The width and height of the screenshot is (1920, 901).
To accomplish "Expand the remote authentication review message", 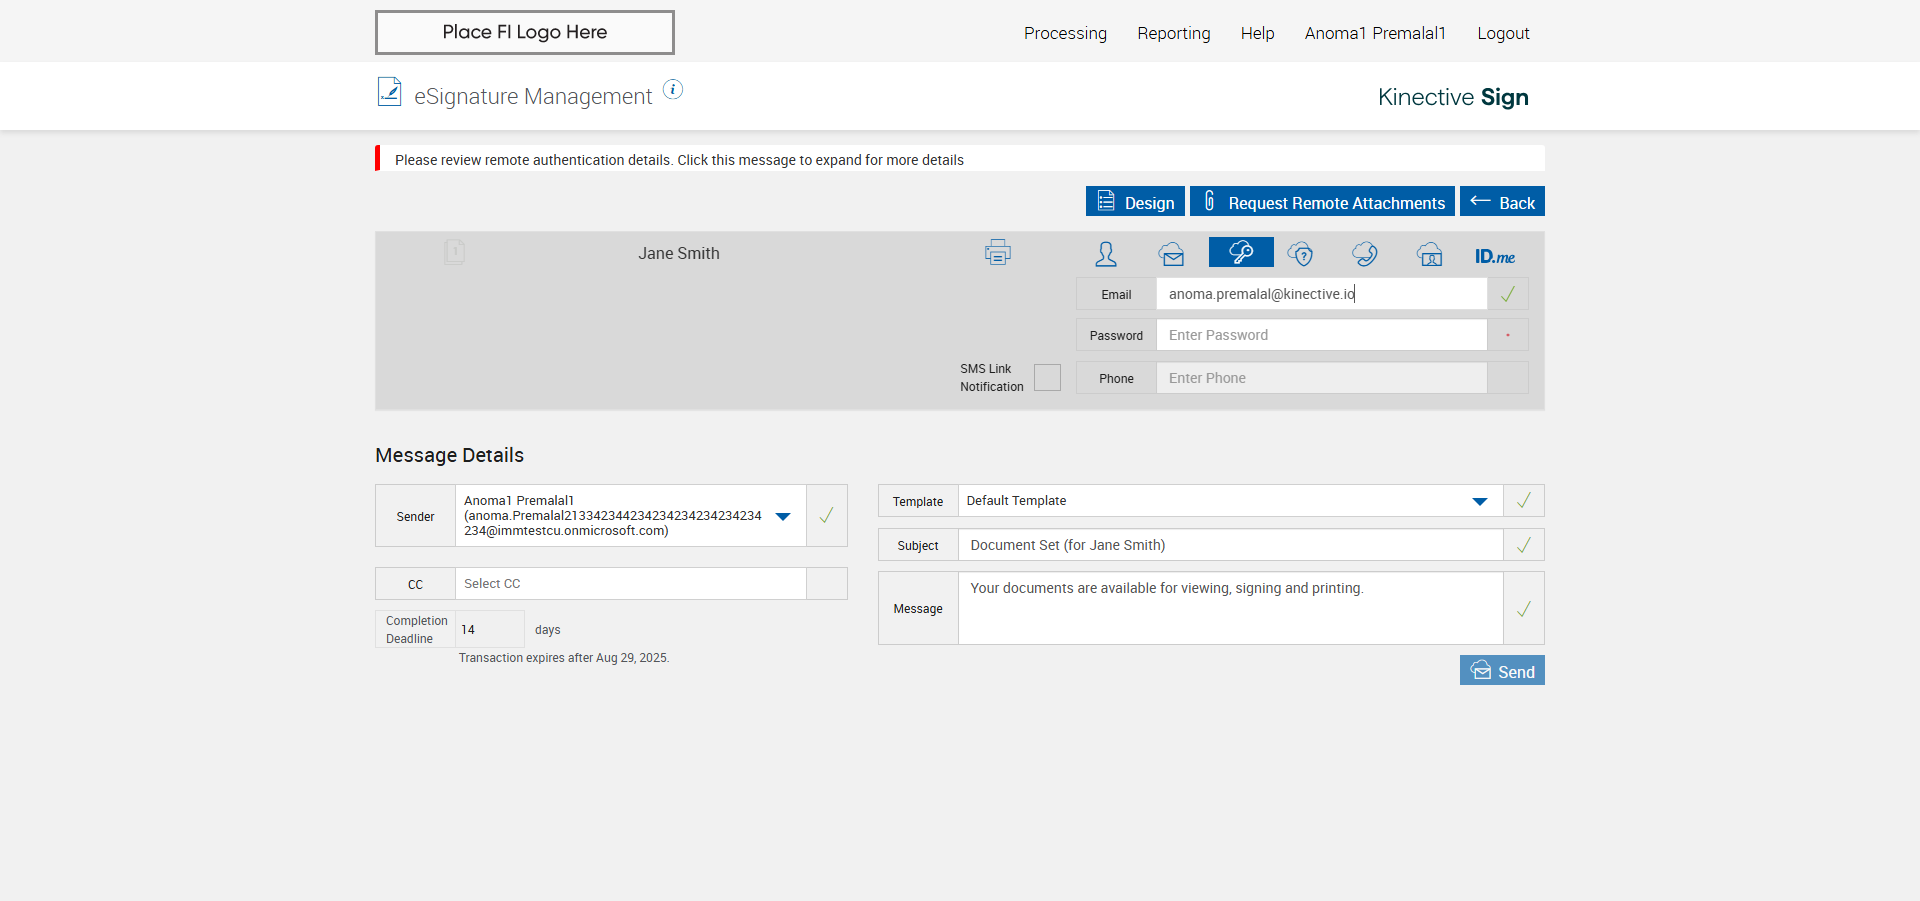I will 960,159.
